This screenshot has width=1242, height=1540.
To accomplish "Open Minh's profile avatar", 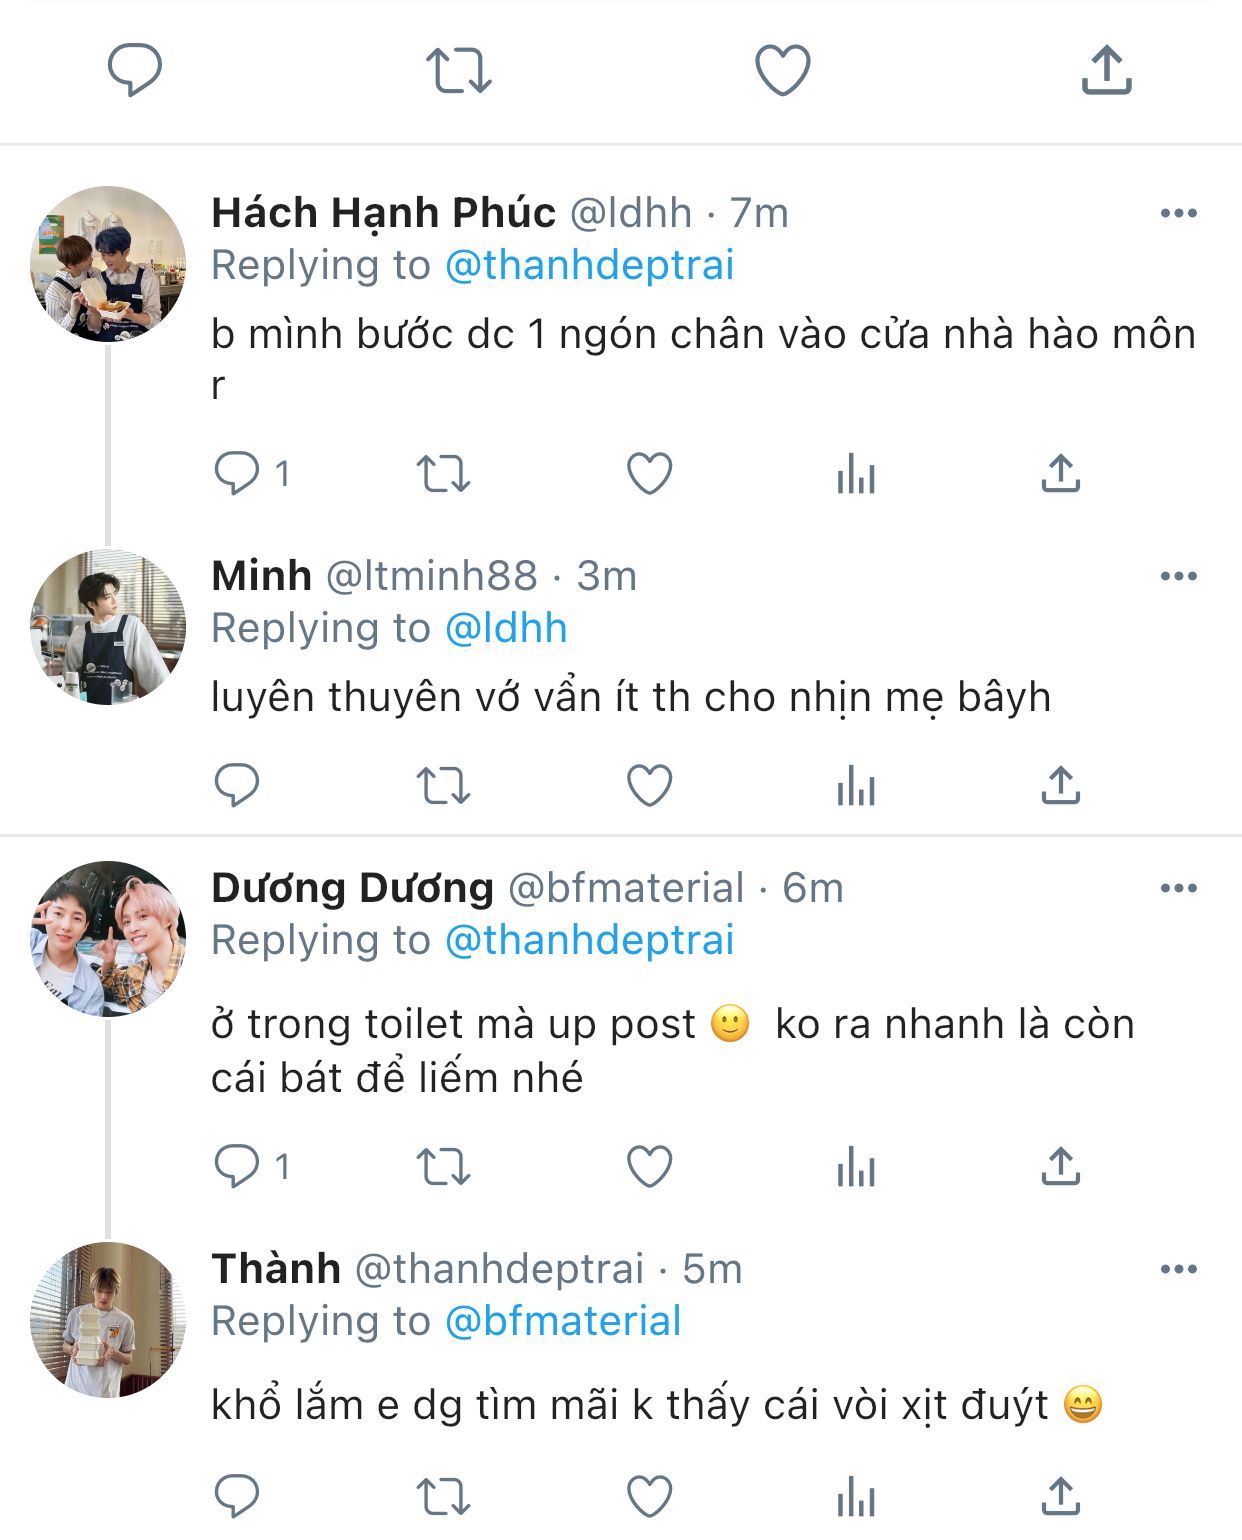I will [x=108, y=627].
